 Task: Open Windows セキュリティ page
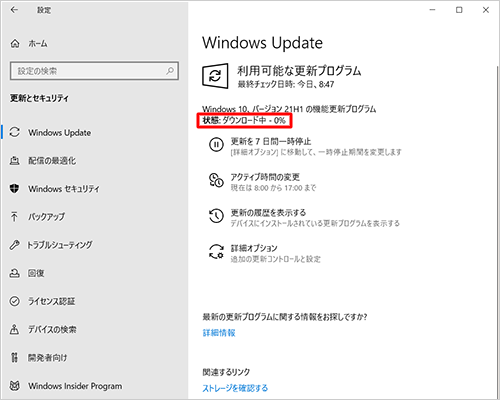tap(64, 189)
